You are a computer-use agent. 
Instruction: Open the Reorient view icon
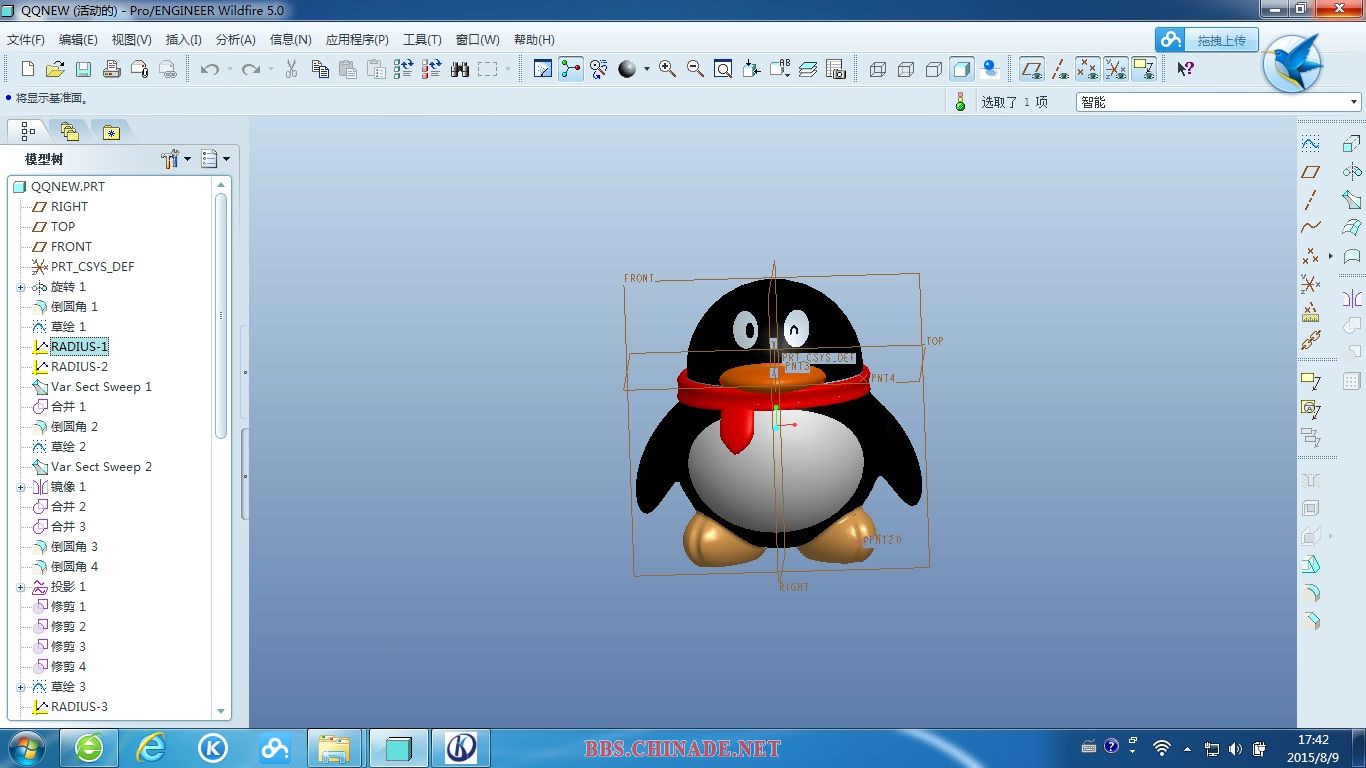click(x=752, y=69)
